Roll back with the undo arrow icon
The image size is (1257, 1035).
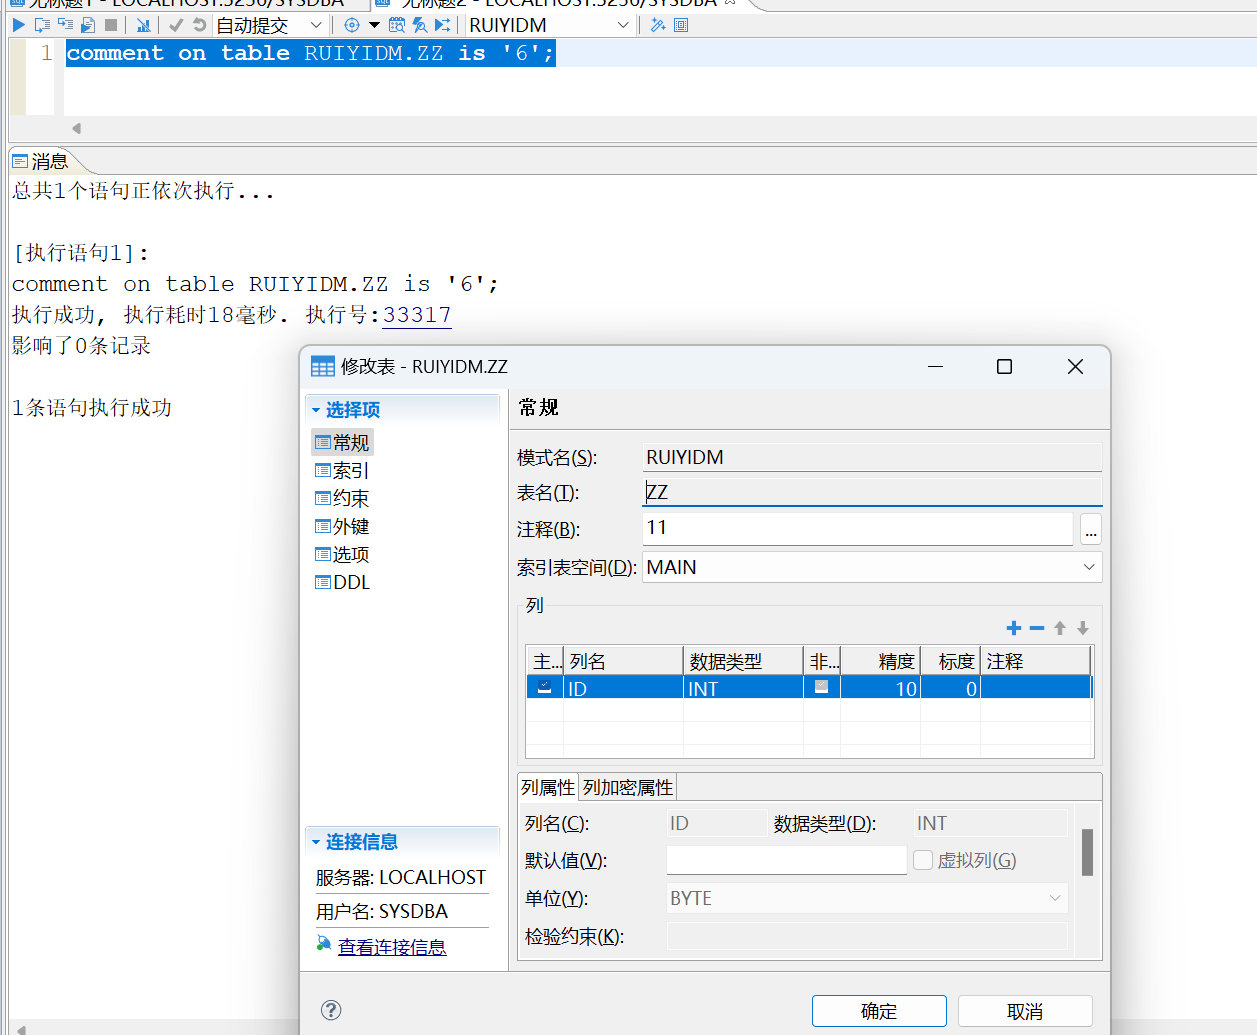(x=199, y=25)
